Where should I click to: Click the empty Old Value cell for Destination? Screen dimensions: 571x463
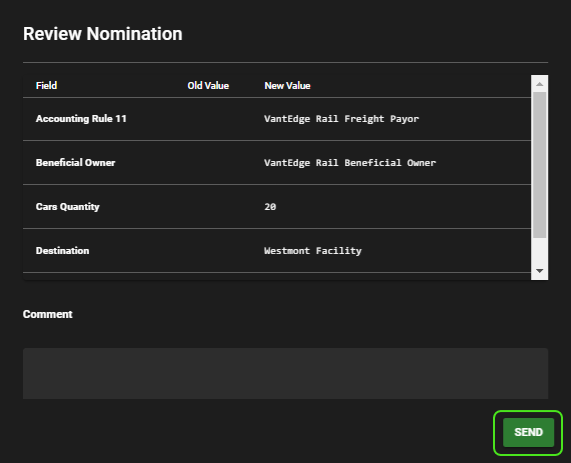(219, 251)
